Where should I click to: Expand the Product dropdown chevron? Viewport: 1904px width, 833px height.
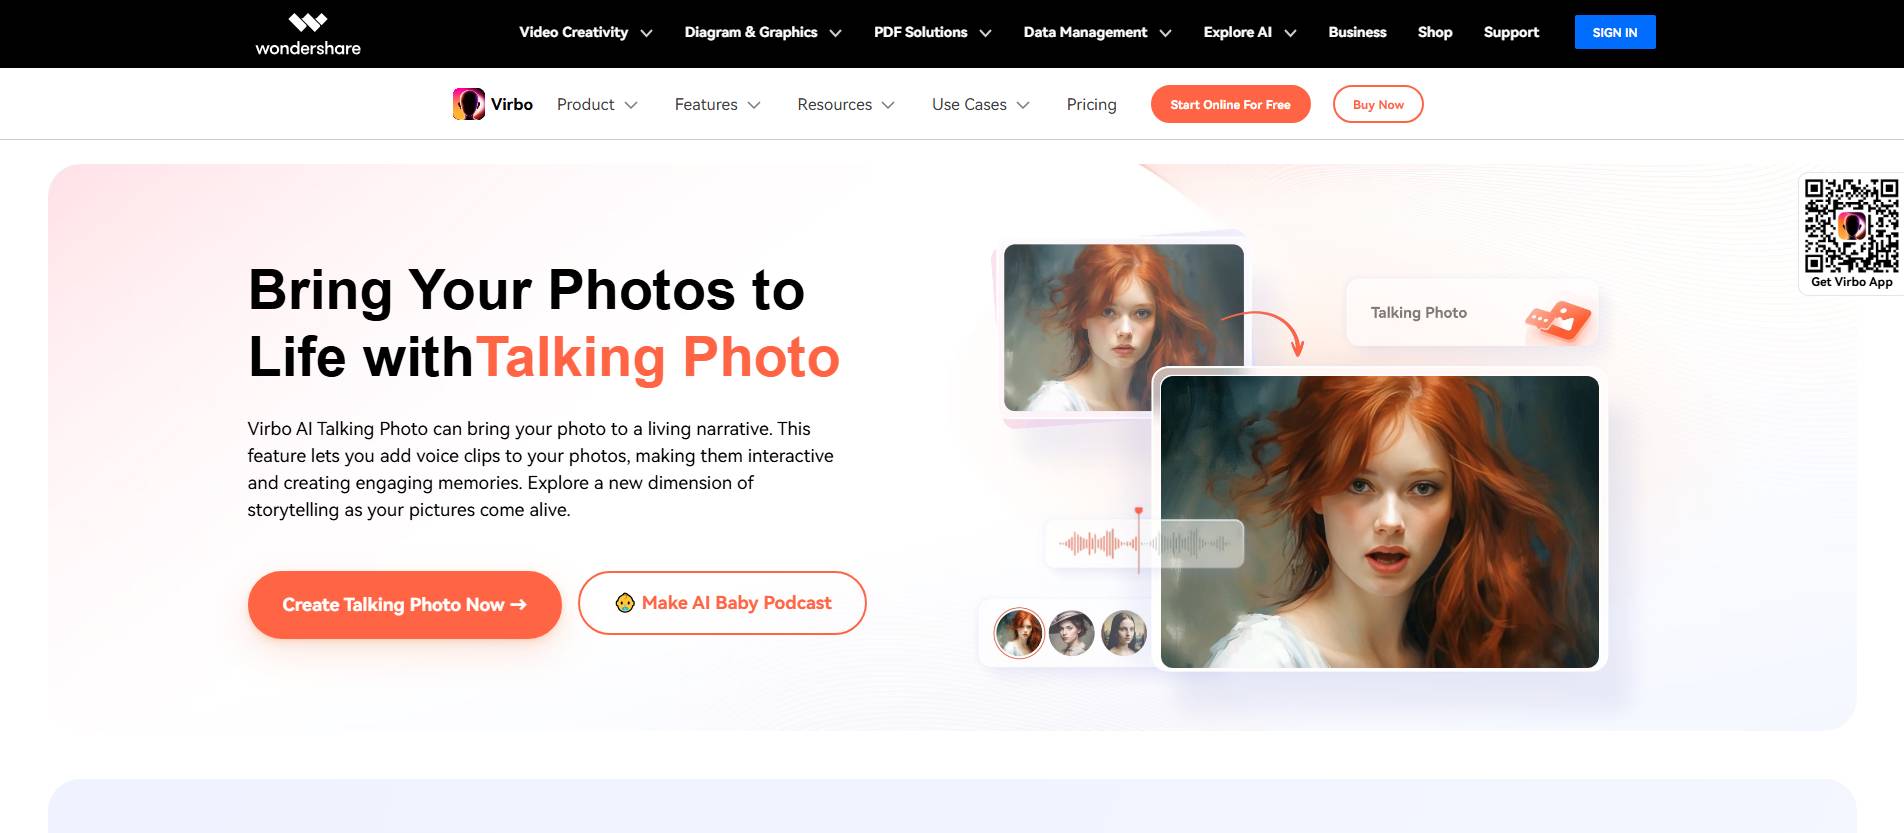pos(631,105)
